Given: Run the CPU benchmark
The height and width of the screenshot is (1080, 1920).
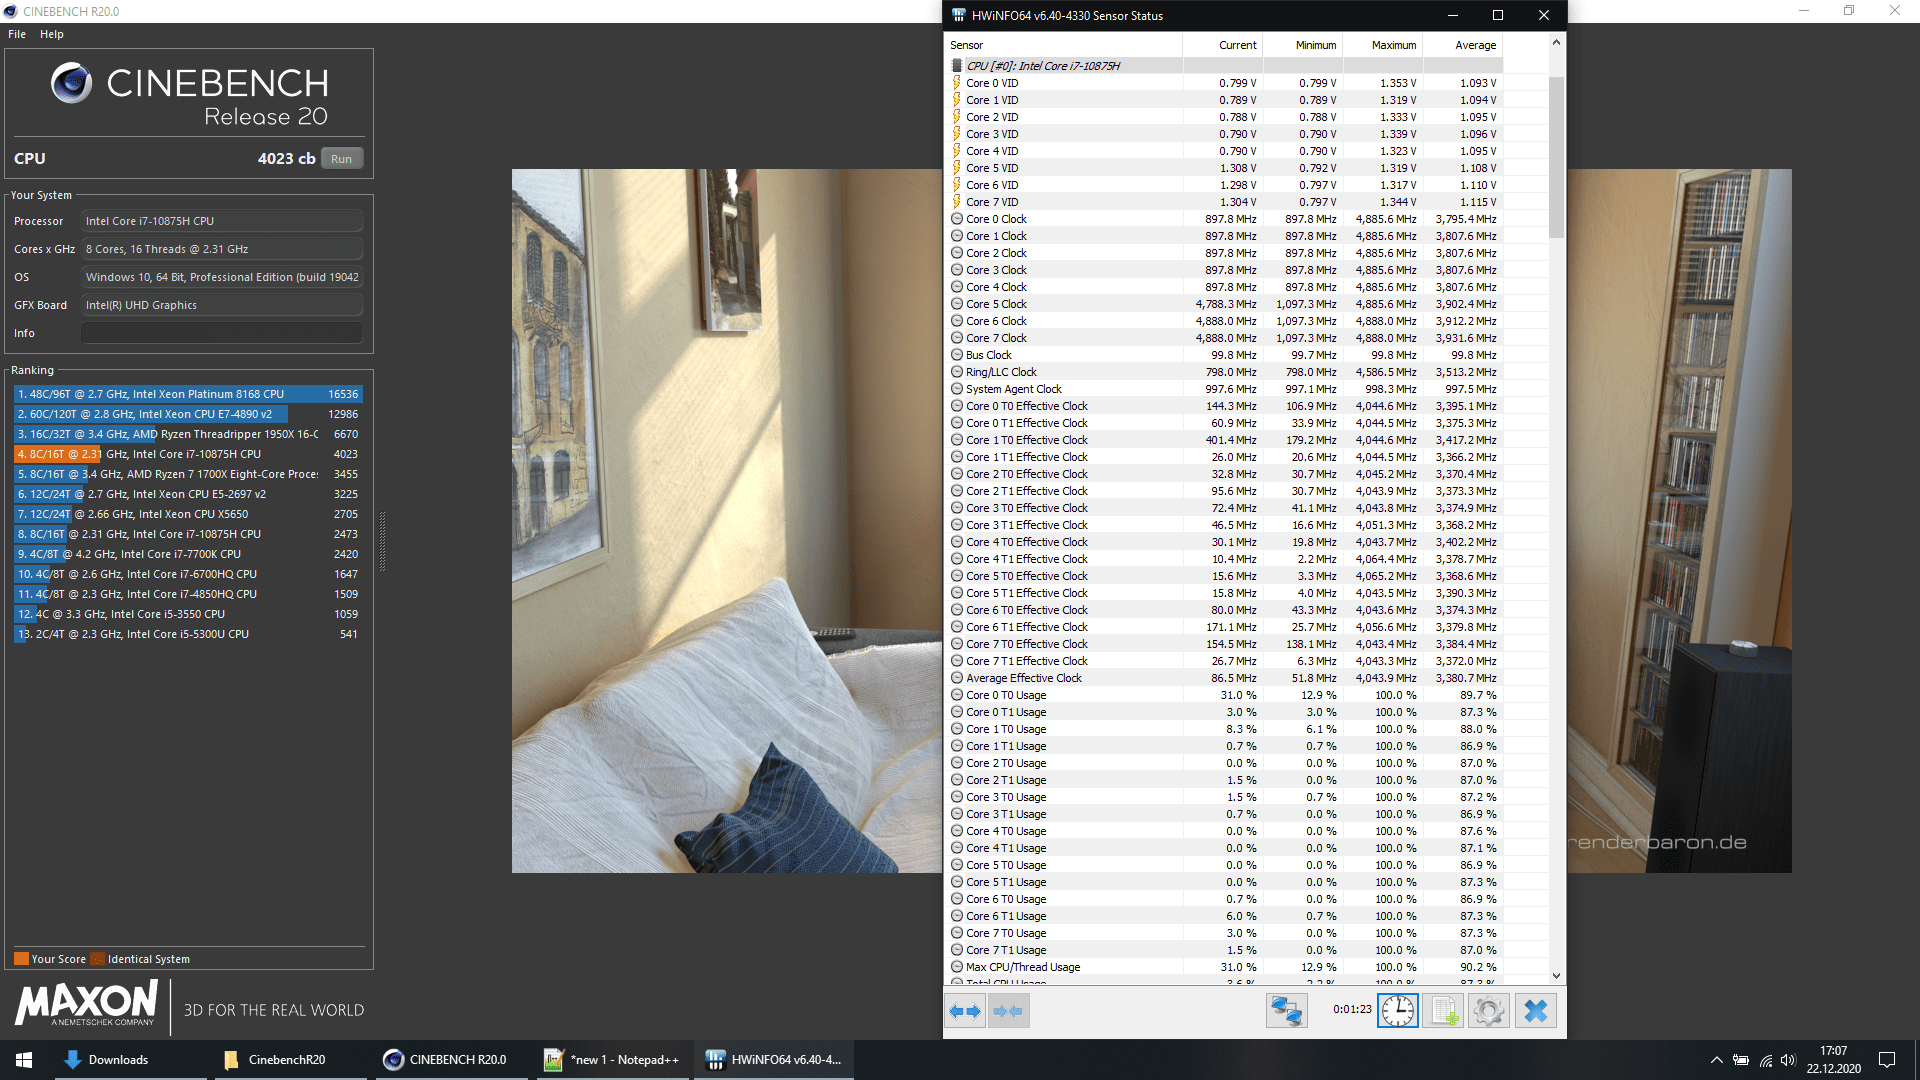Looking at the screenshot, I should [342, 159].
